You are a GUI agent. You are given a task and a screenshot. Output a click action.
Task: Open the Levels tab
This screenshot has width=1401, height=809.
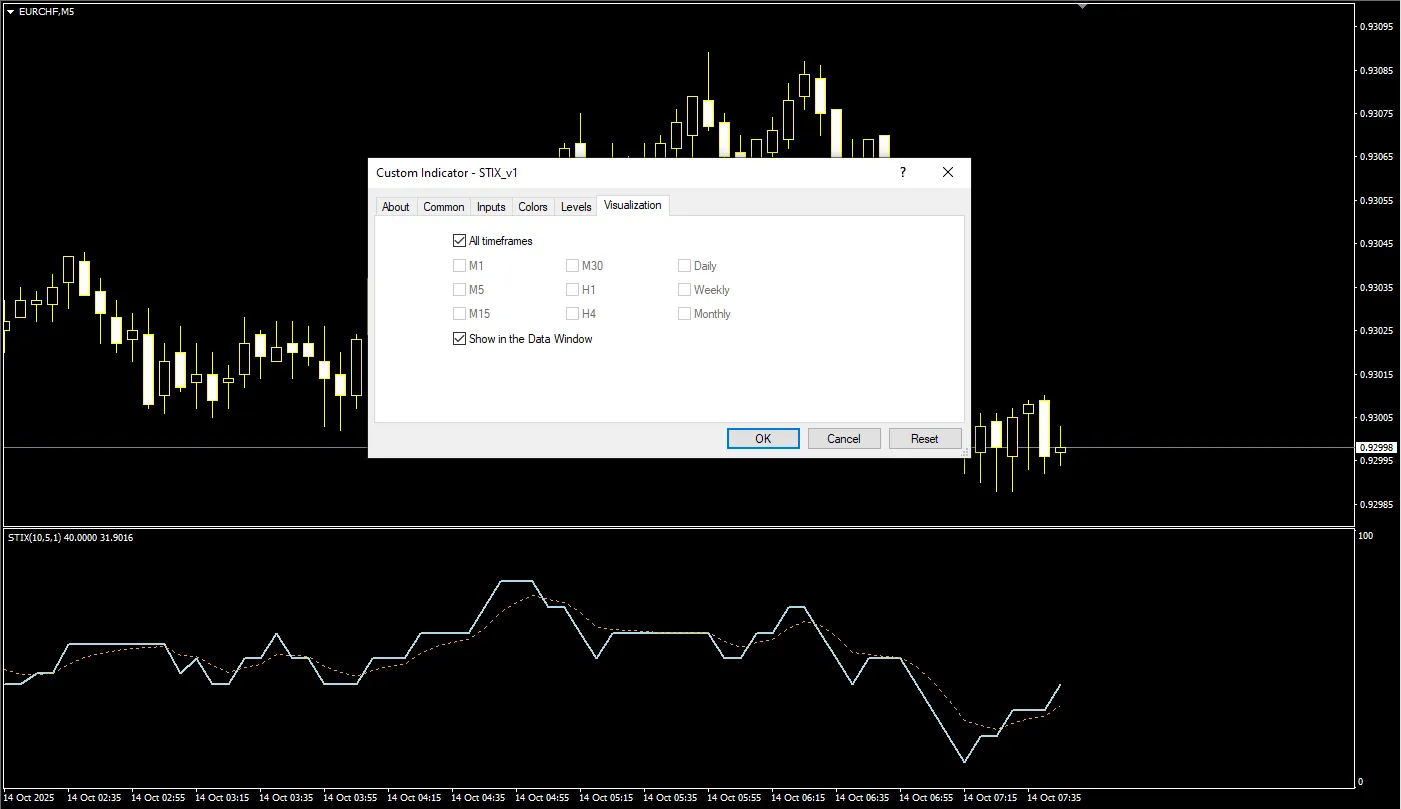pyautogui.click(x=576, y=207)
